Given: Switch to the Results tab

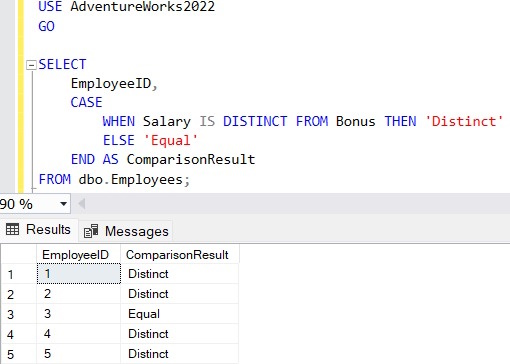Looking at the screenshot, I should point(39,230).
